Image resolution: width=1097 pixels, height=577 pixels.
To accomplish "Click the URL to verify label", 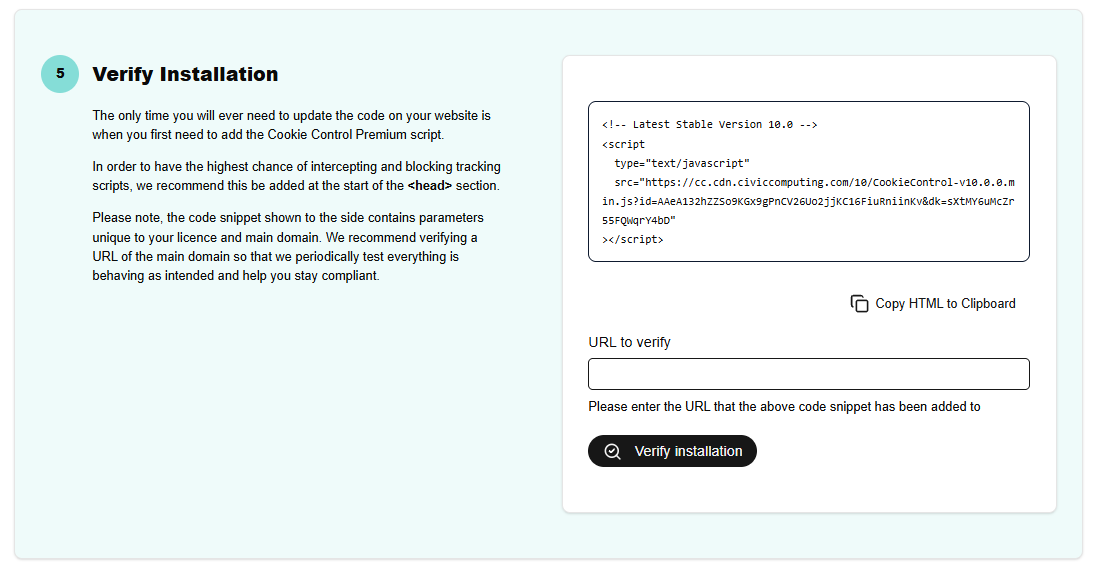I will pyautogui.click(x=630, y=342).
